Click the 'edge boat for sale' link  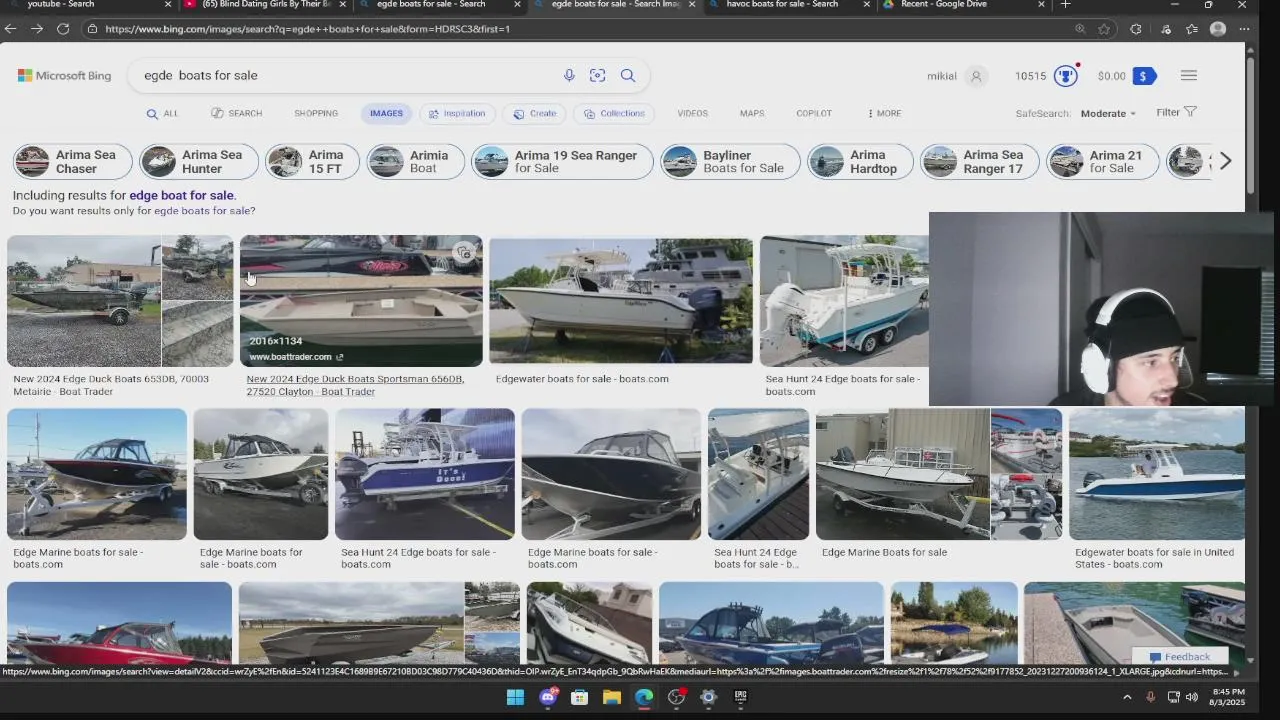pos(181,195)
